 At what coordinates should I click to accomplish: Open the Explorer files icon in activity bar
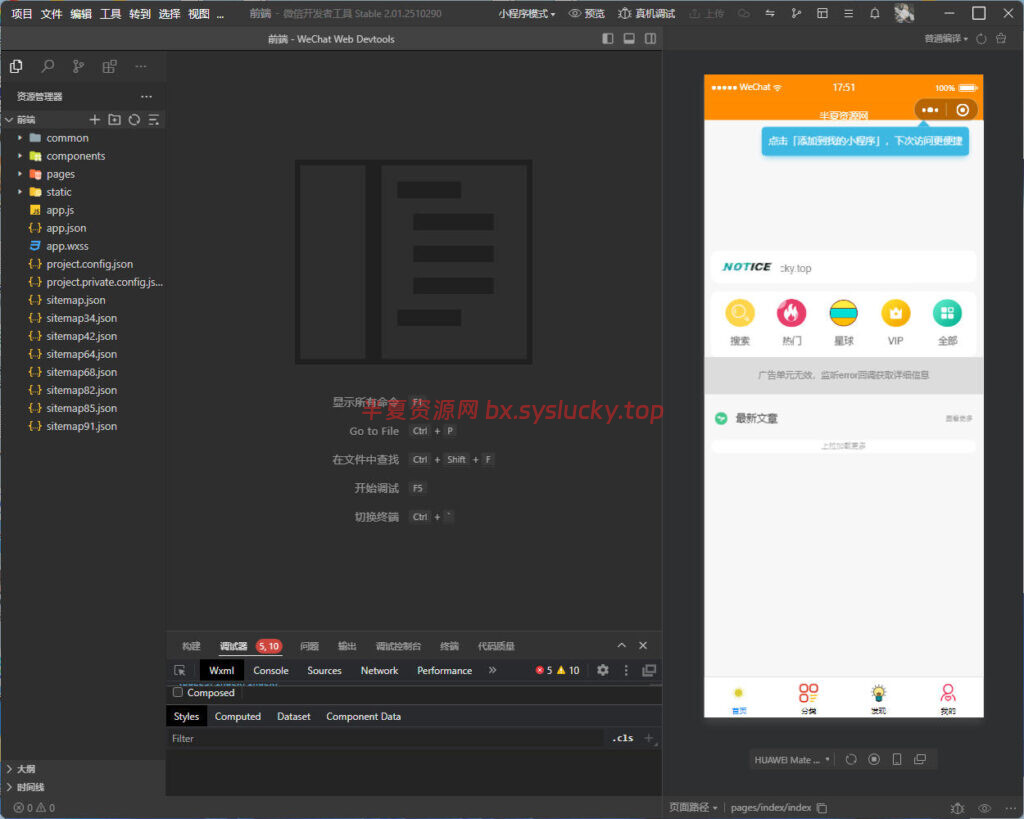tap(16, 66)
